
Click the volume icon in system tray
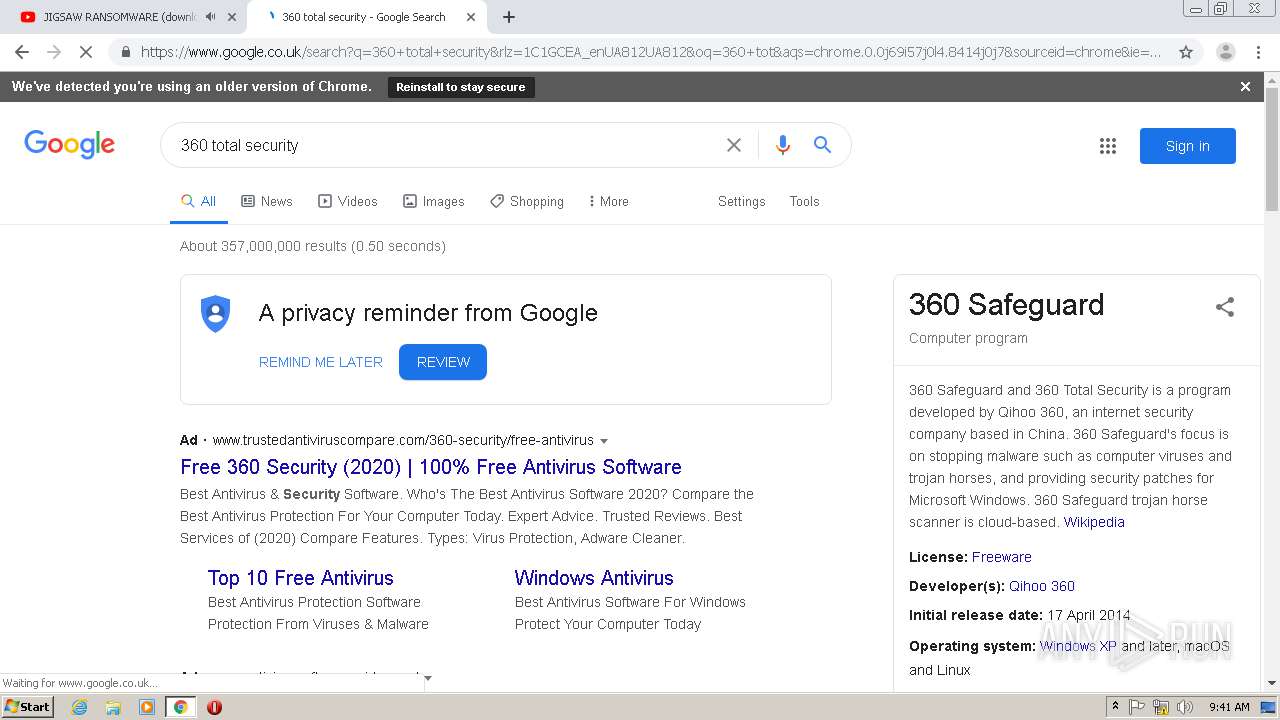pos(1185,707)
